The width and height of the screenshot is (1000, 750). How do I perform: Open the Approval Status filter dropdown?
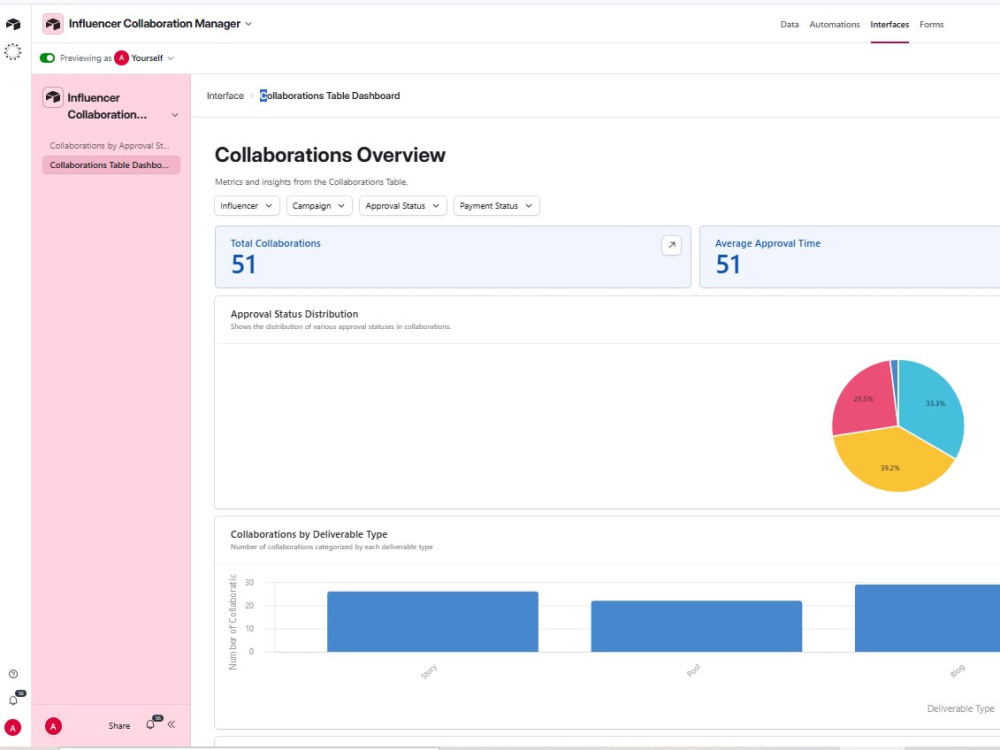[x=402, y=205]
